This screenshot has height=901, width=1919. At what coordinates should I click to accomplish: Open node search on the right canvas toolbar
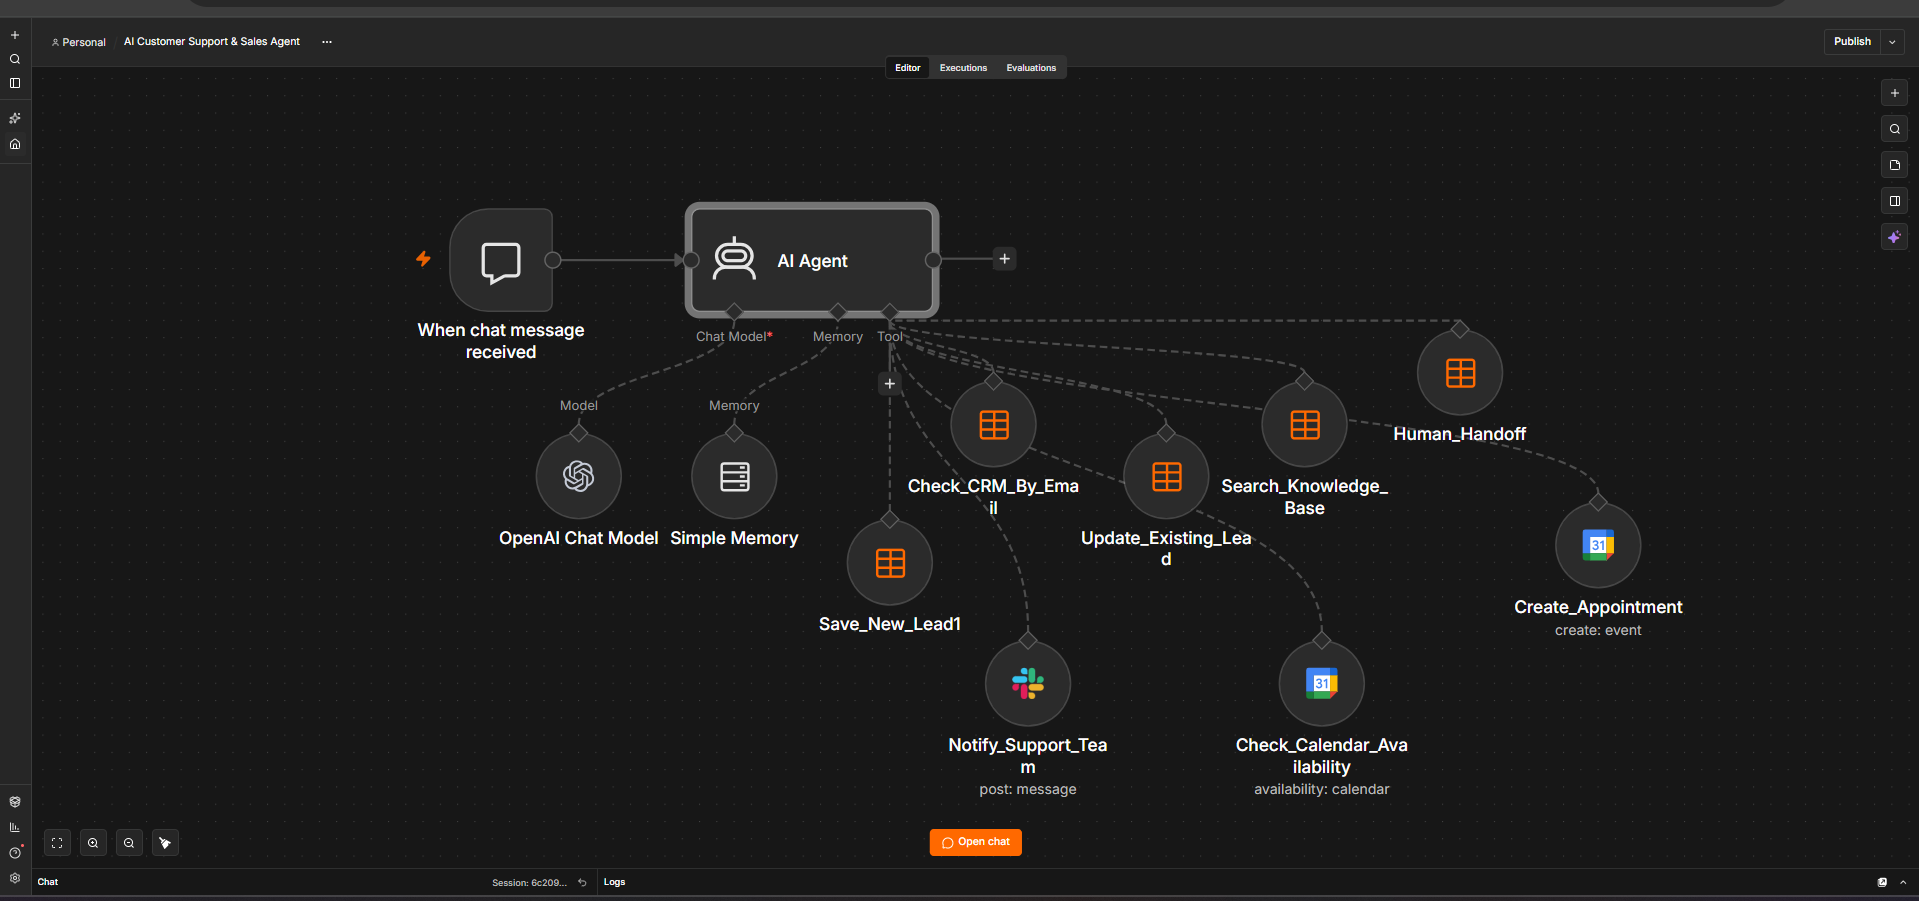point(1894,129)
